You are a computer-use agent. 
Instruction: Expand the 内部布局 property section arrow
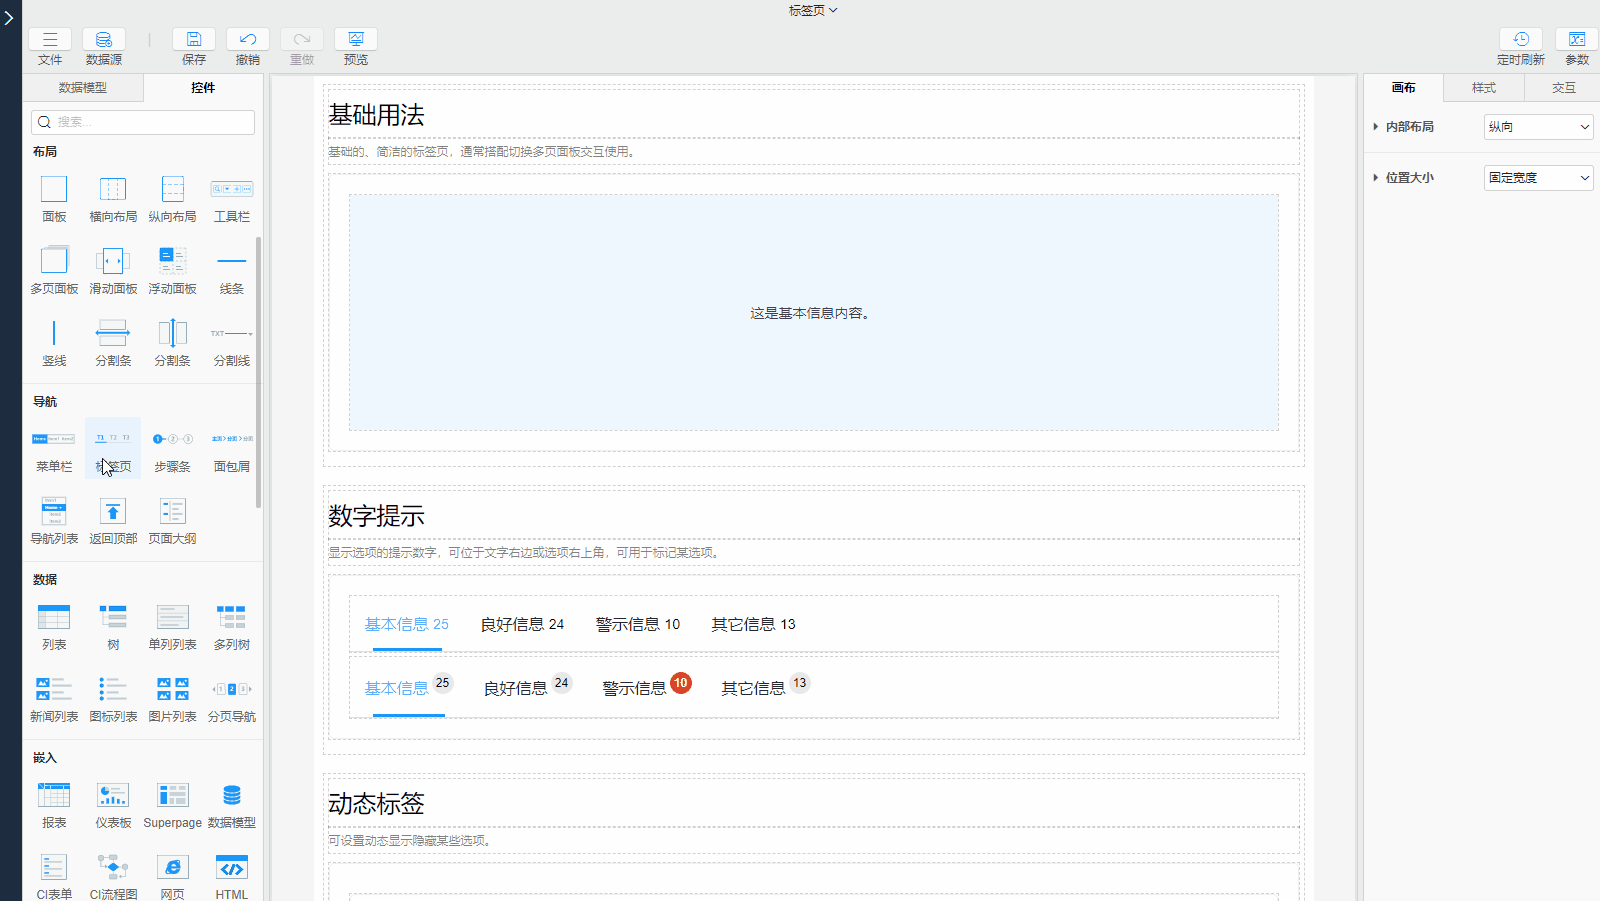pyautogui.click(x=1376, y=127)
